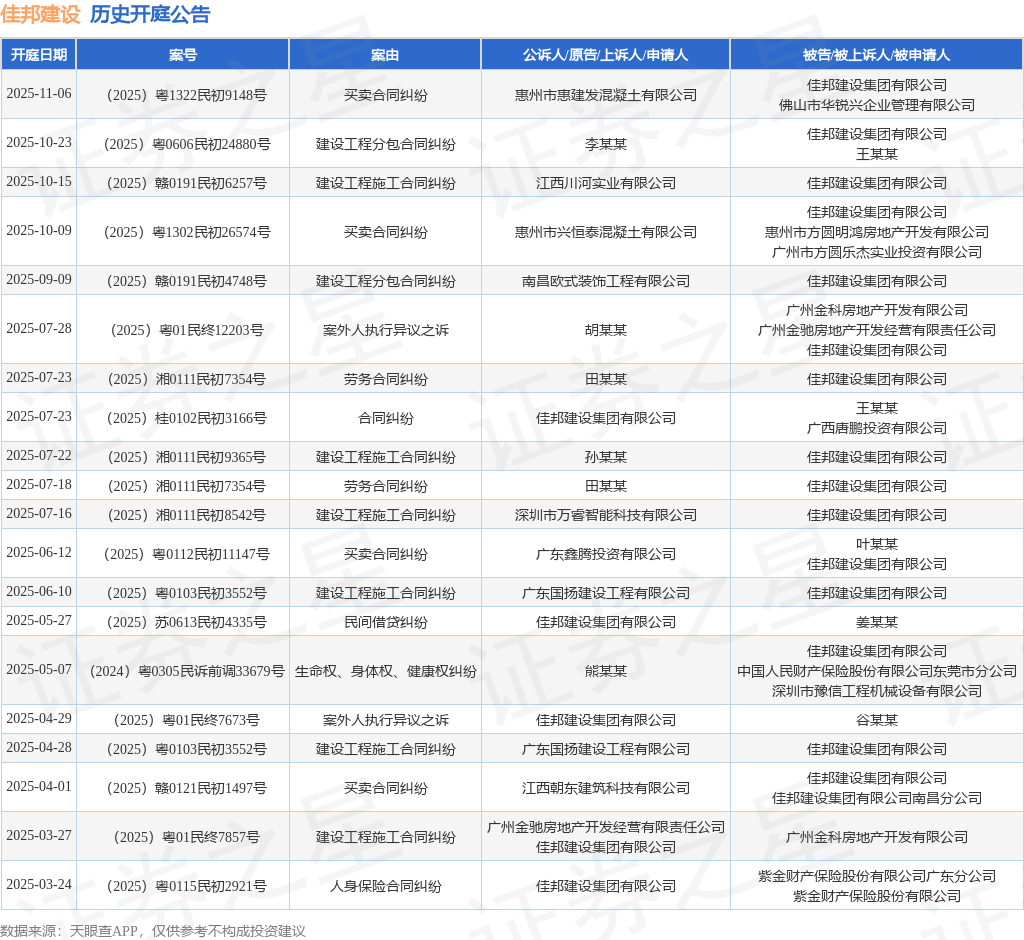Click the date cell 2025-06-12
The height and width of the screenshot is (940, 1024).
tap(39, 552)
